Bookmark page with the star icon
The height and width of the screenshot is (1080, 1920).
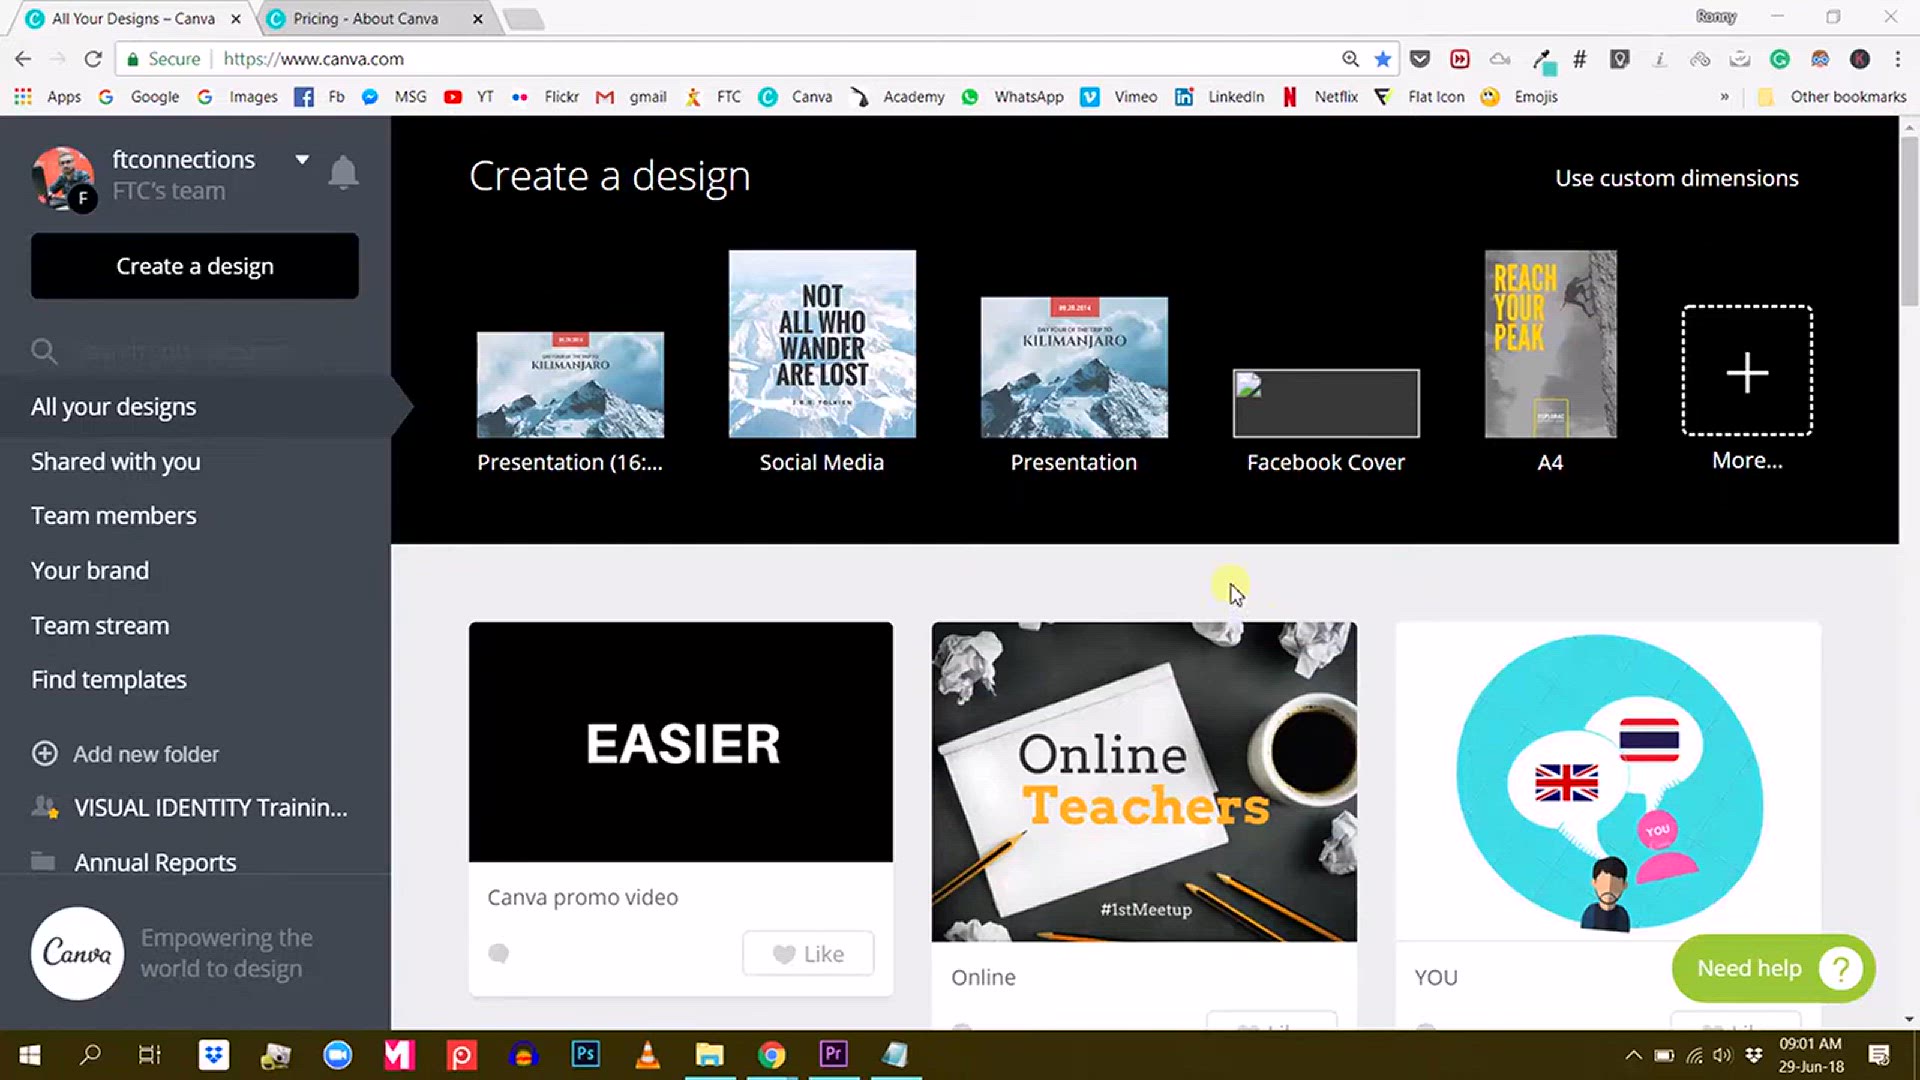pyautogui.click(x=1383, y=59)
